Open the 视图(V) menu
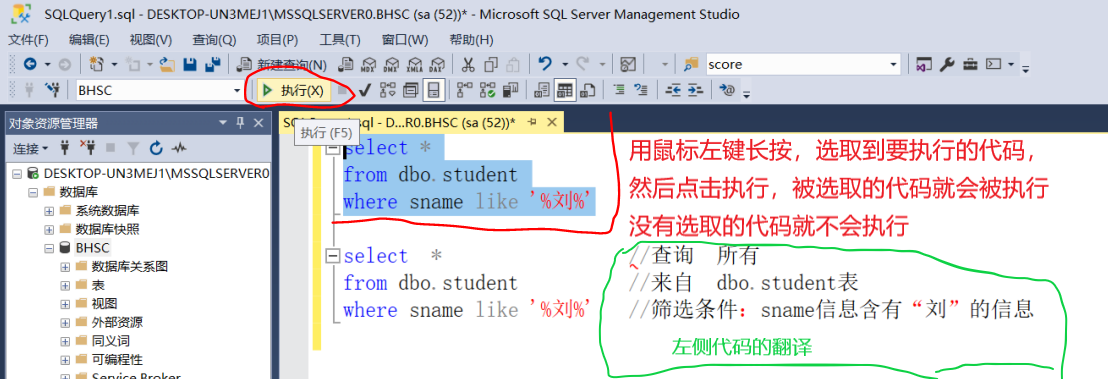1108x379 pixels. point(151,40)
